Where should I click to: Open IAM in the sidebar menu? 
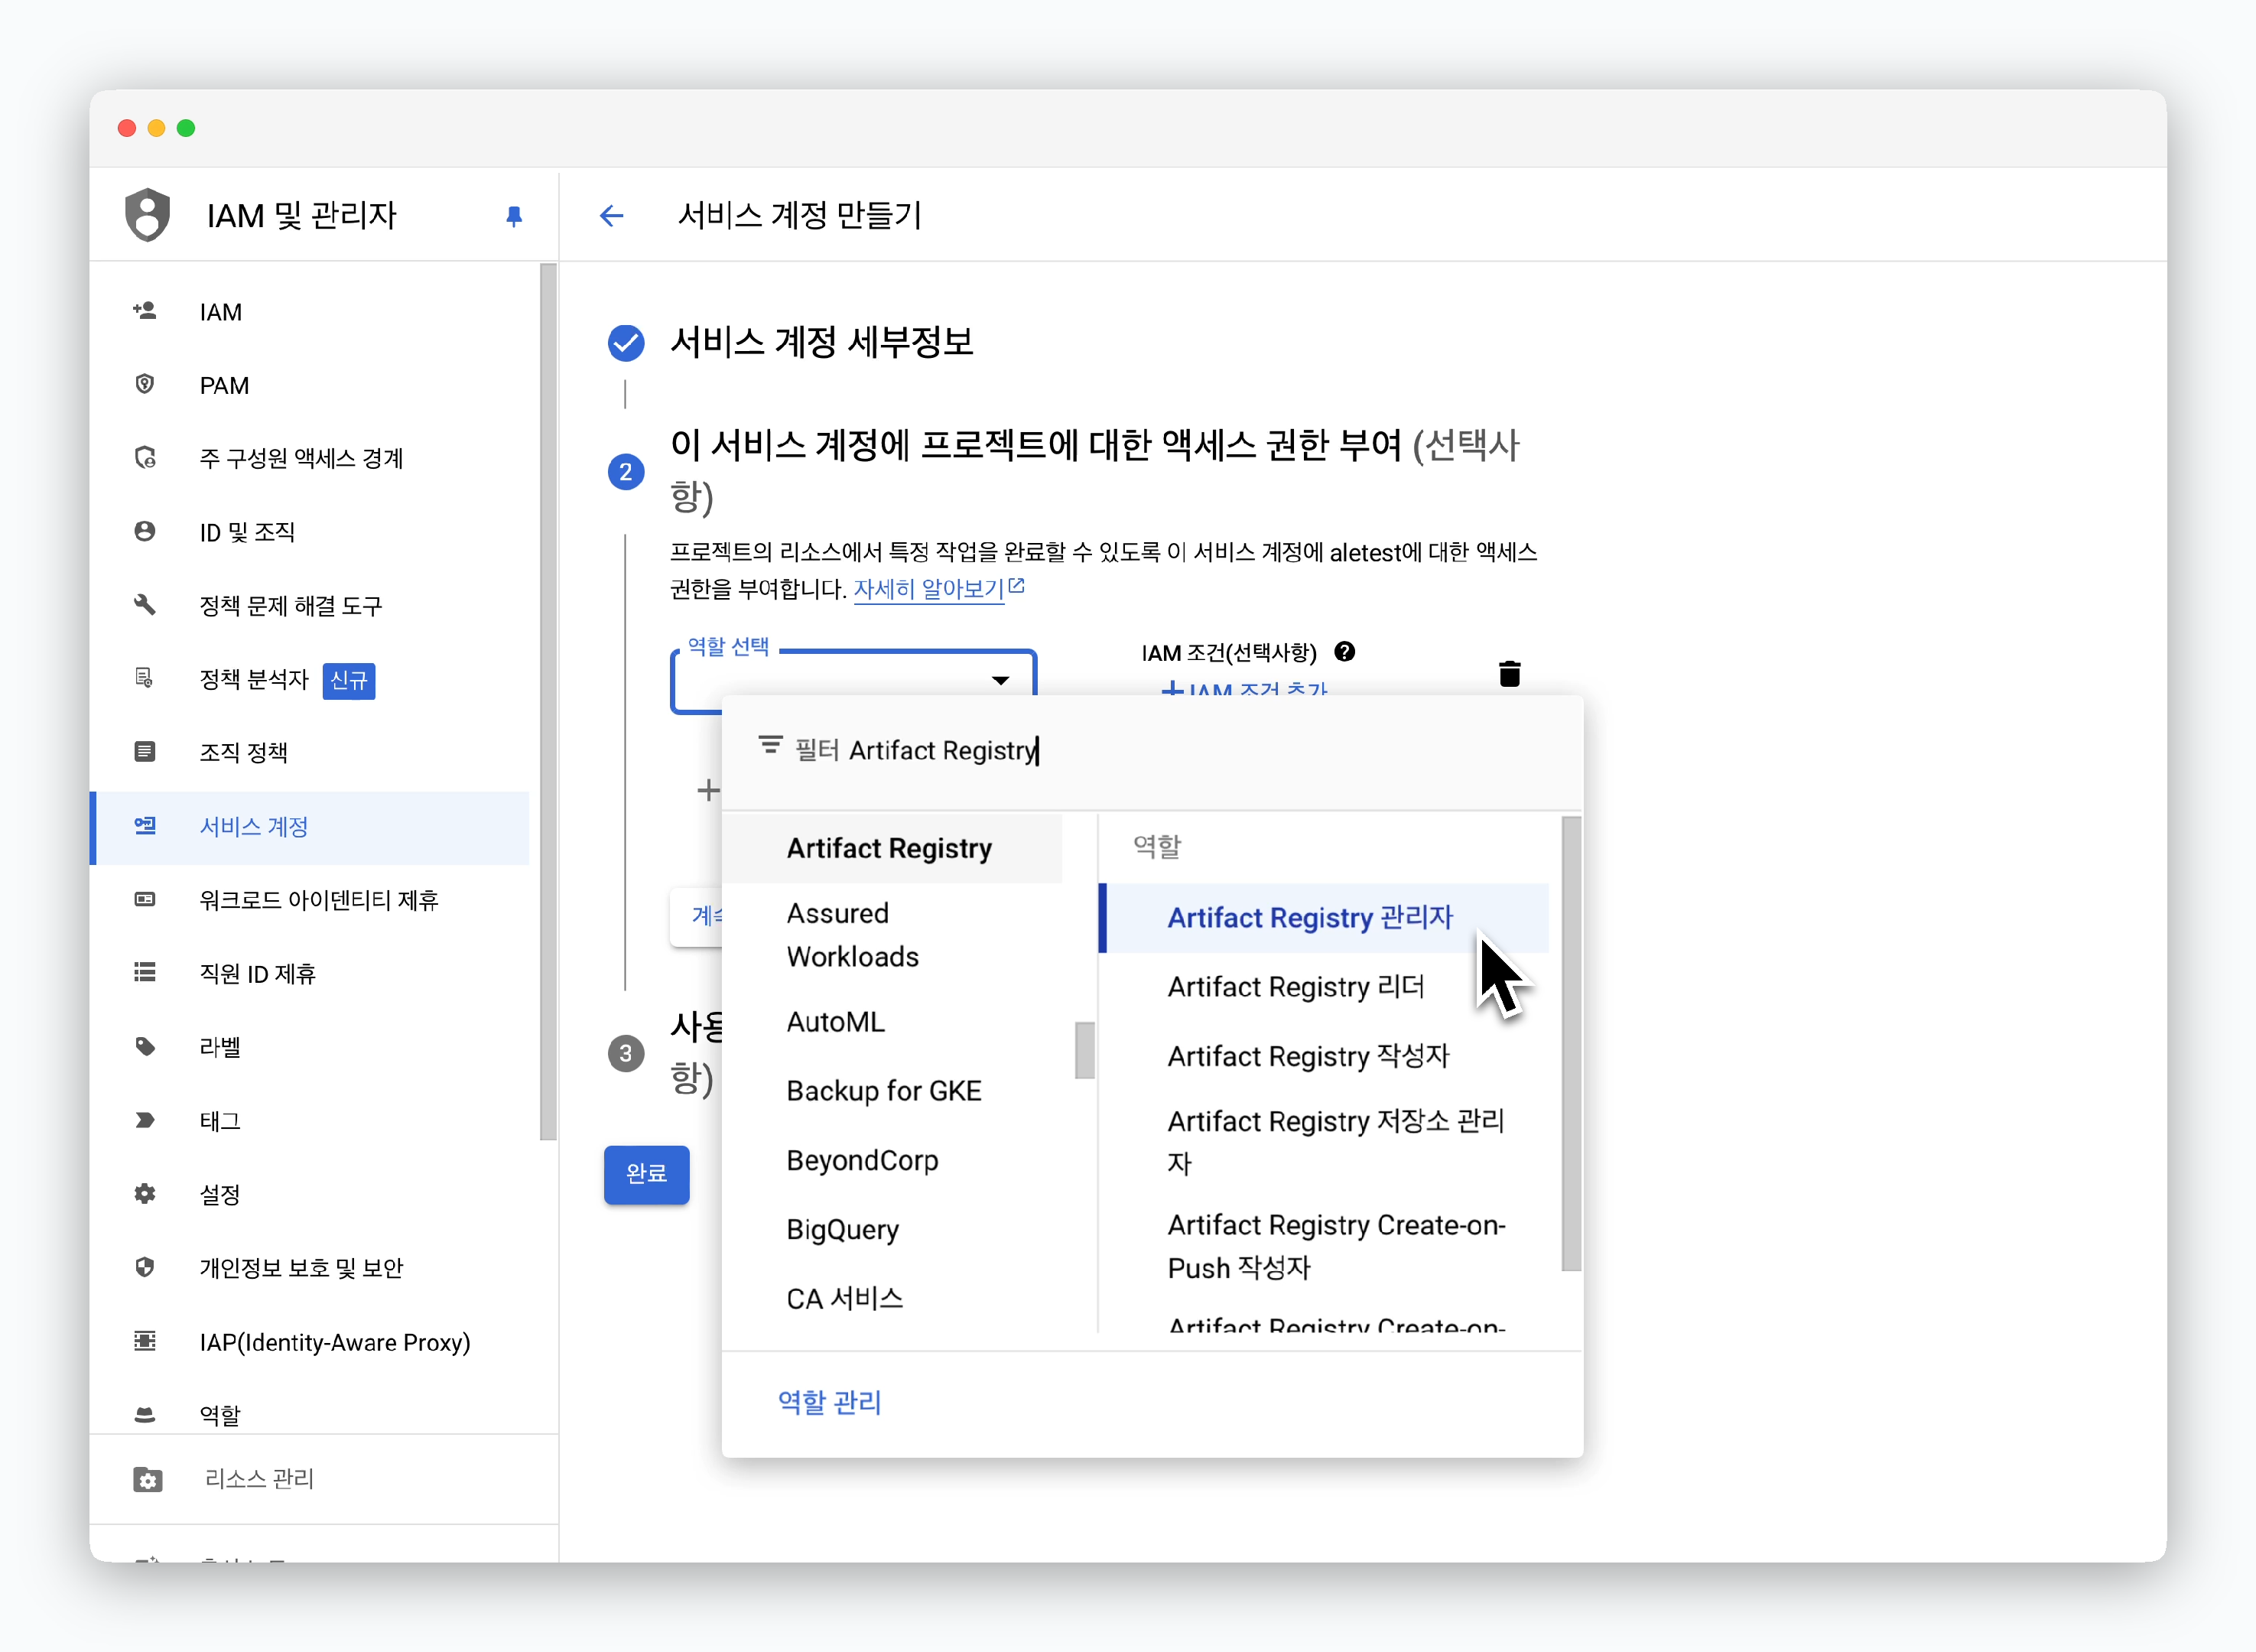tap(310, 312)
